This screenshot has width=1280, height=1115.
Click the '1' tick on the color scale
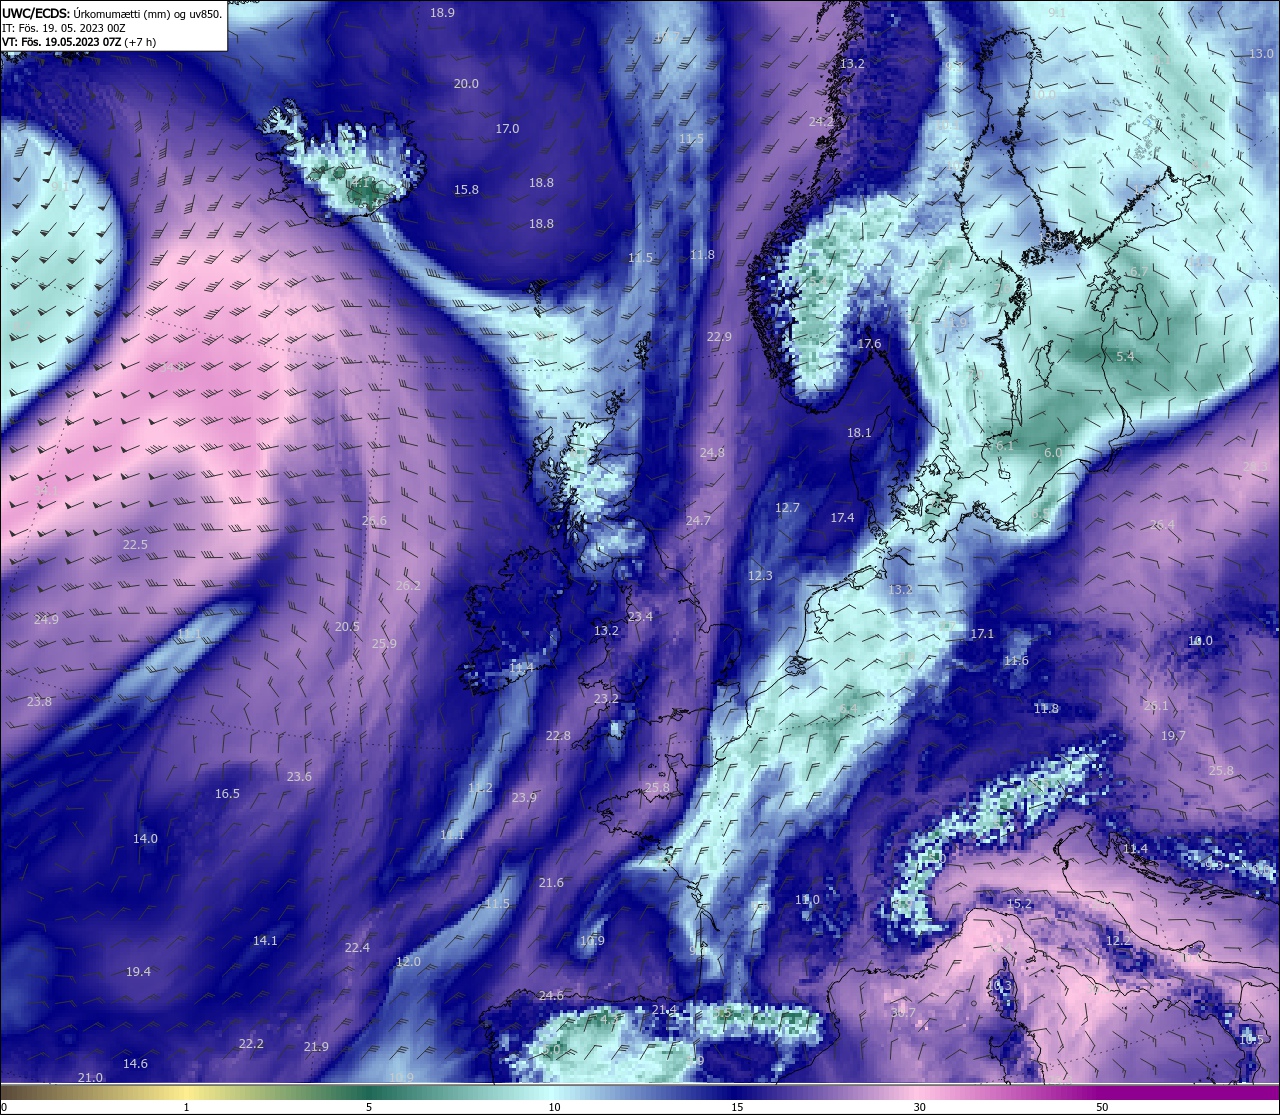coord(186,1107)
